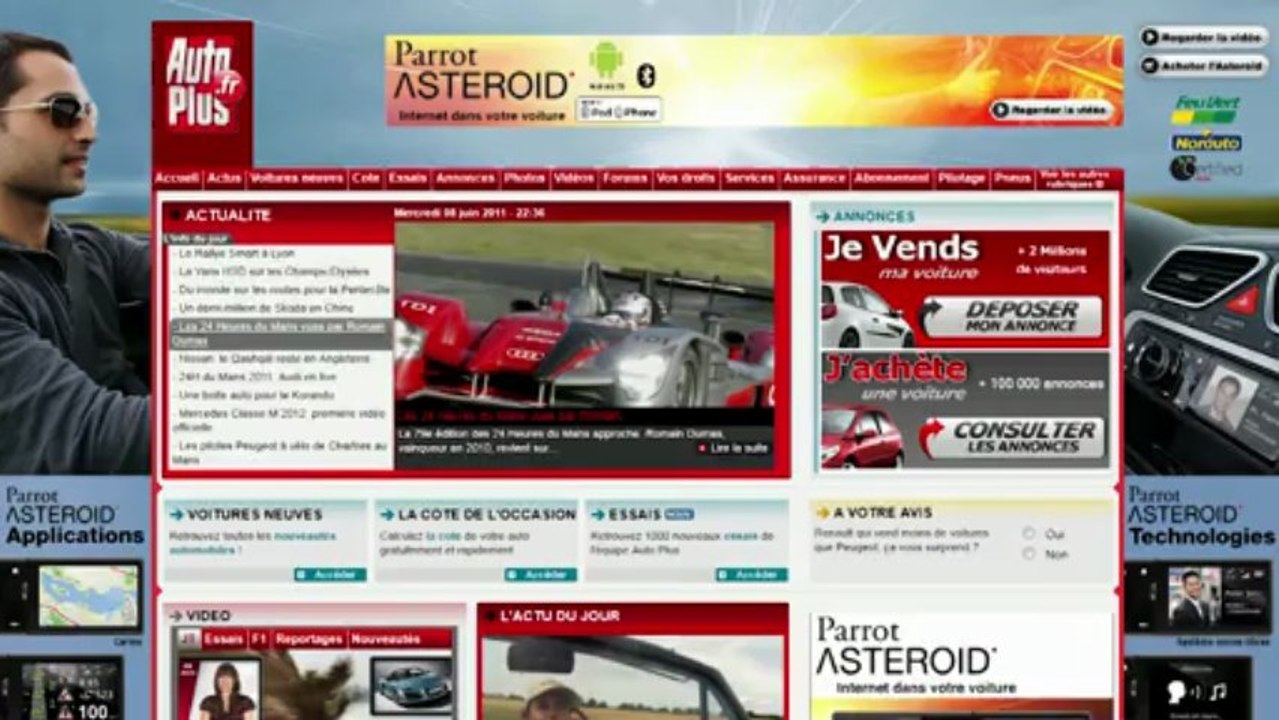The width and height of the screenshot is (1279, 720).
Task: Open the Voitures neuves menu item
Action: tap(297, 178)
